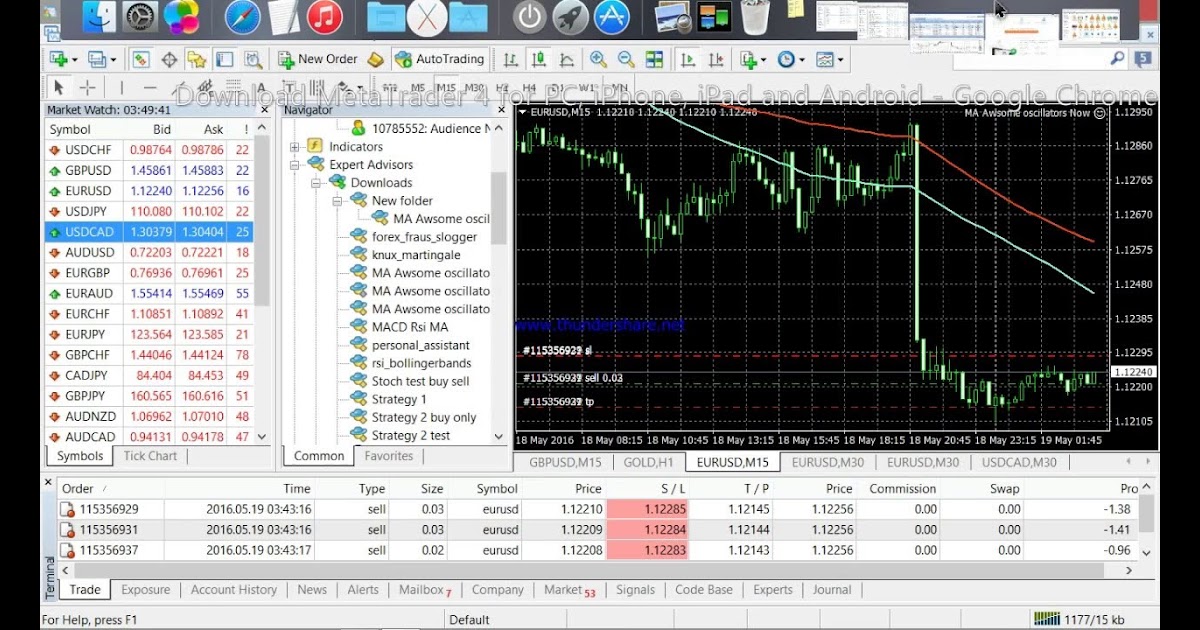The image size is (1200, 630).
Task: Open MetaEditor via the yellow book icon
Action: (x=375, y=59)
